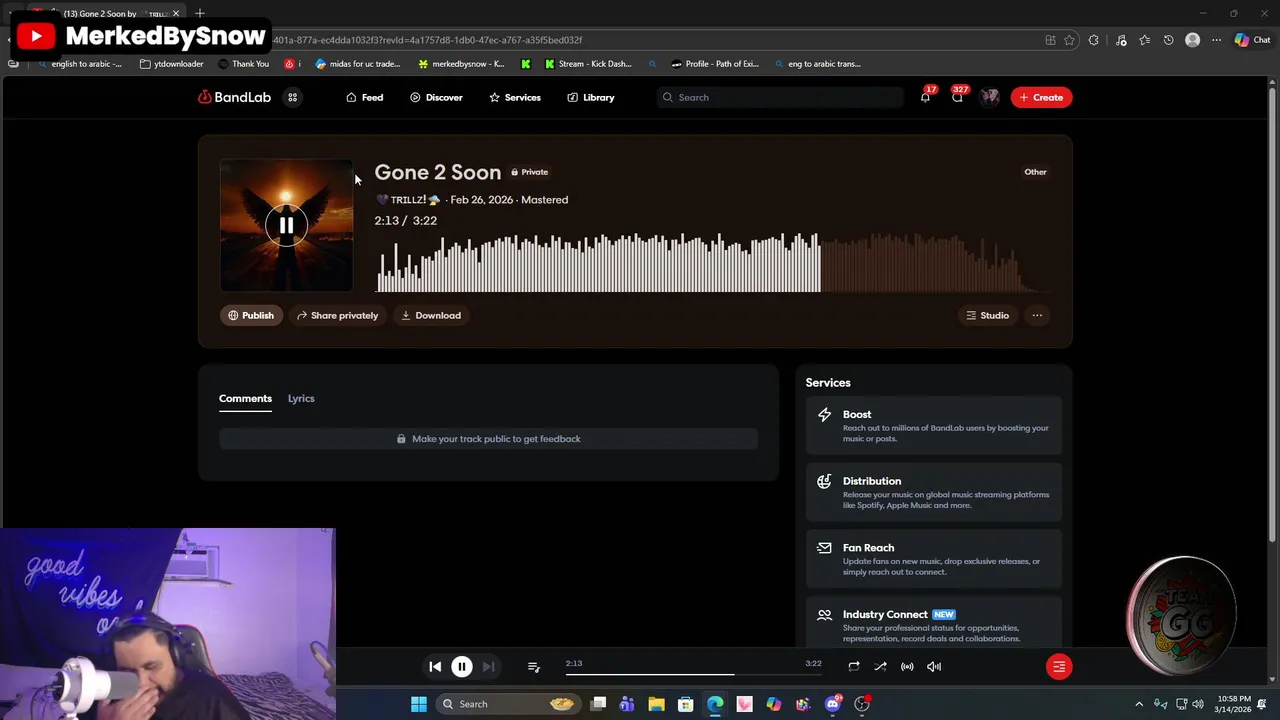The height and width of the screenshot is (720, 1280).
Task: Open the midas for uc trade bookmark
Action: tap(358, 64)
